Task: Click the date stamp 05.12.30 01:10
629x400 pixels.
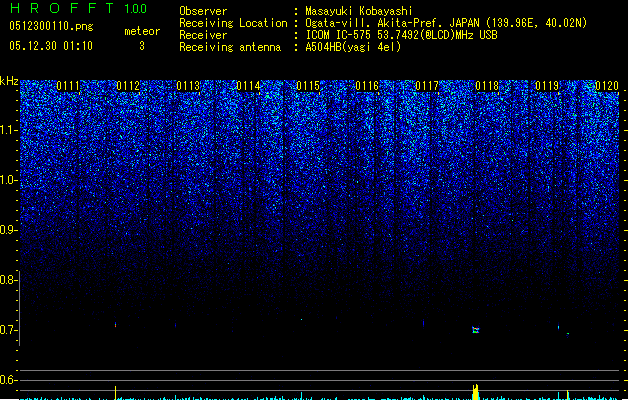Action: (x=51, y=46)
